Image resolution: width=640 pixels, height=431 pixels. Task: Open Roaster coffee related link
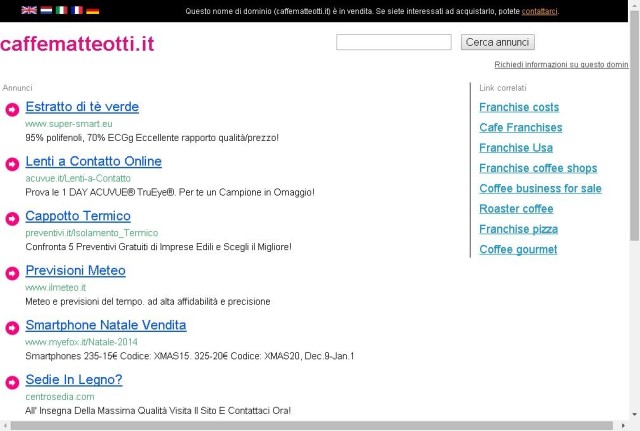(516, 209)
